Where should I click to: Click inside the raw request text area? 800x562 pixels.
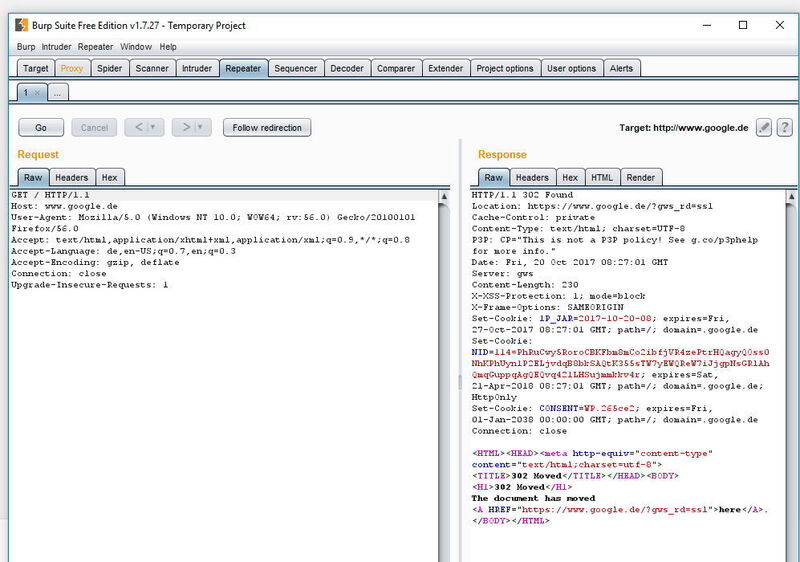220,400
